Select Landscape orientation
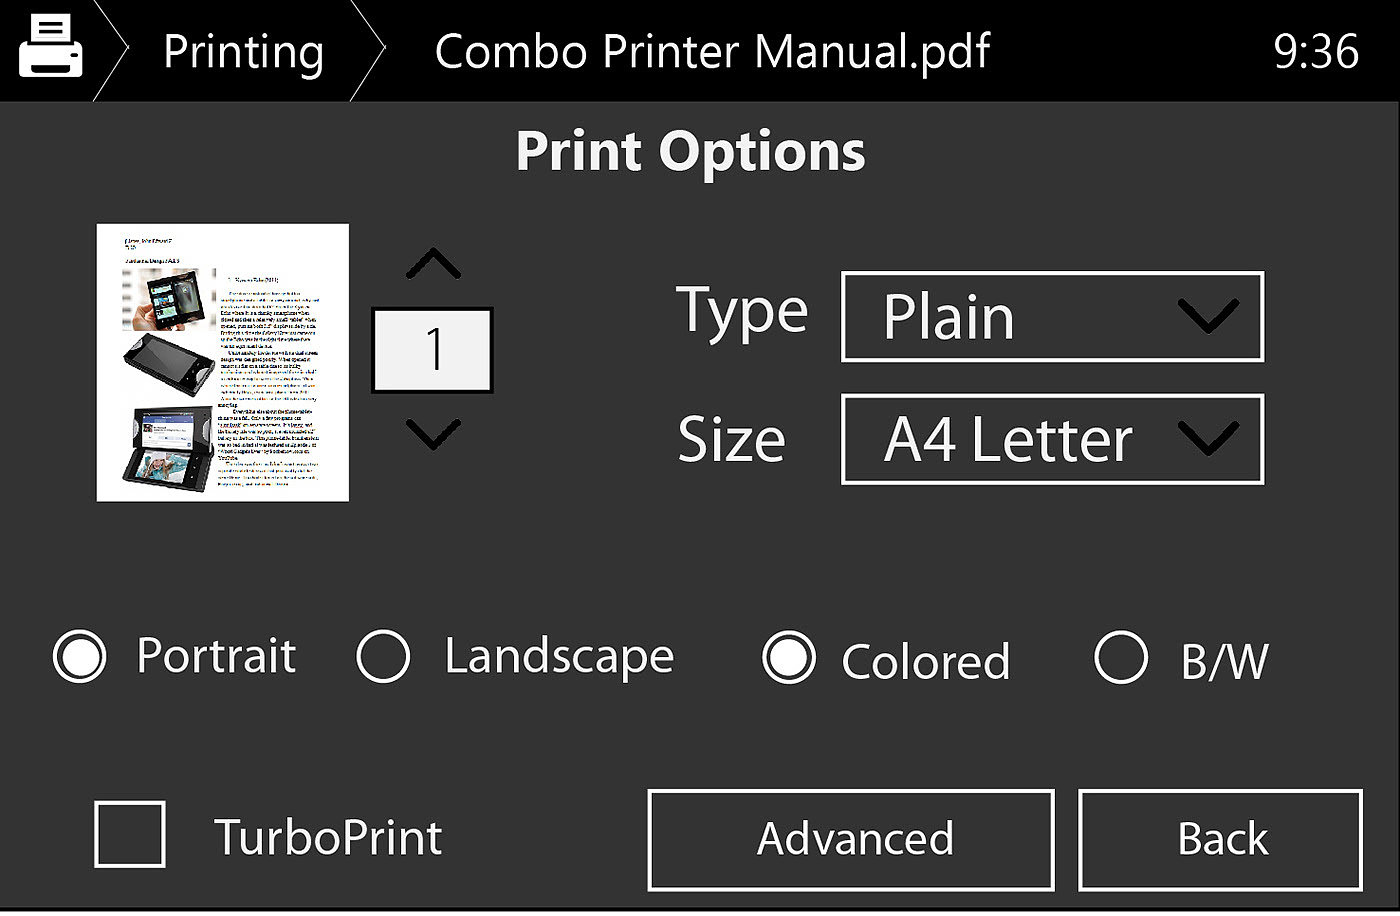The image size is (1400, 916). point(384,657)
